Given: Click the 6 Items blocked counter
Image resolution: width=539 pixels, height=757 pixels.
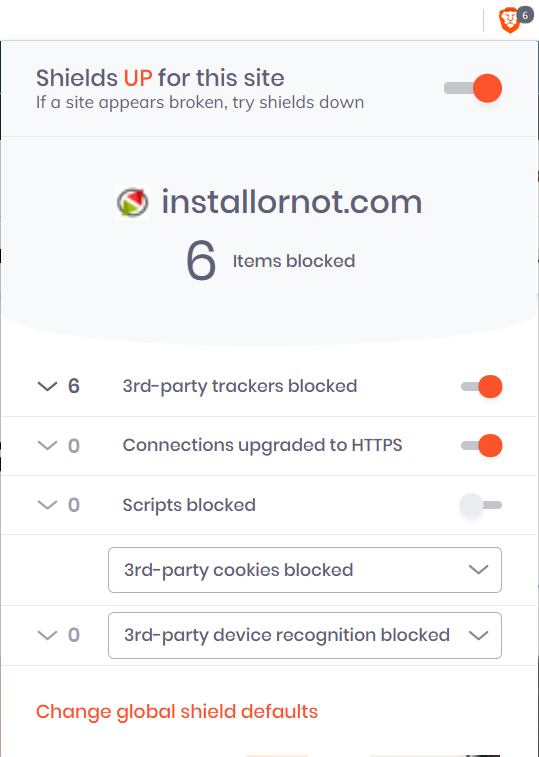Looking at the screenshot, I should (270, 261).
